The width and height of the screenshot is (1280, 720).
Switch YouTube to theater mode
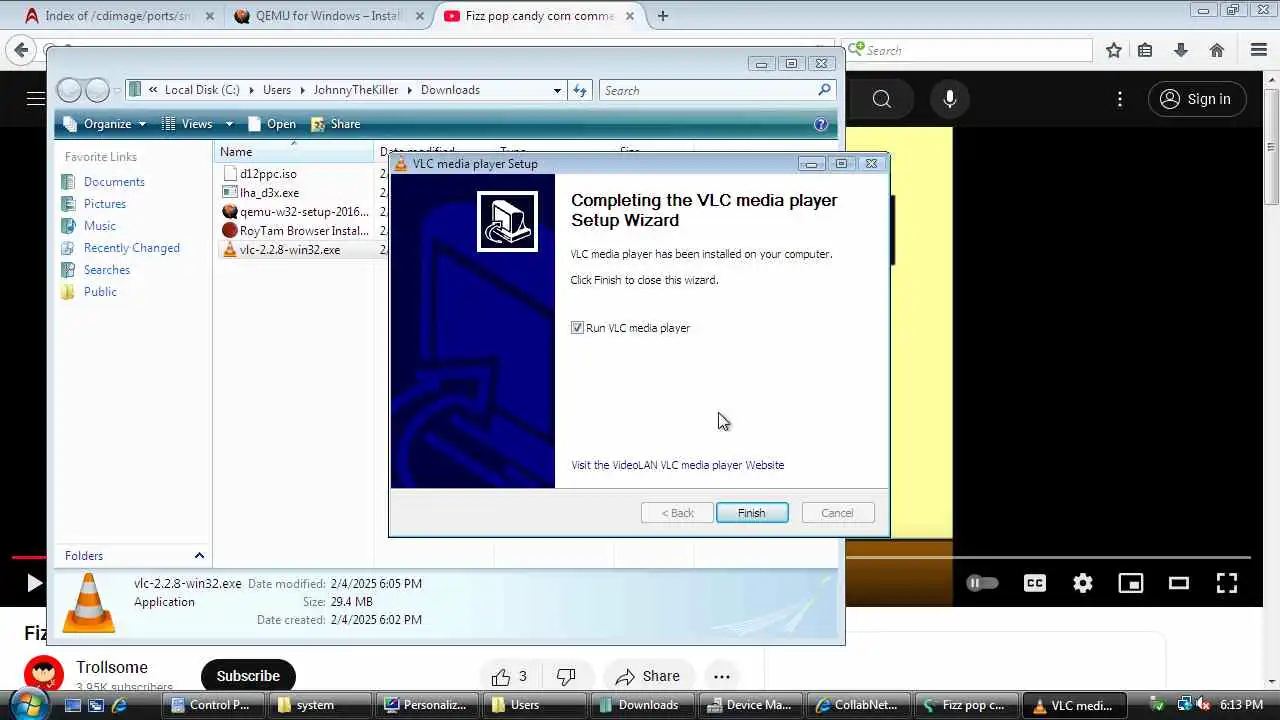coord(1179,583)
